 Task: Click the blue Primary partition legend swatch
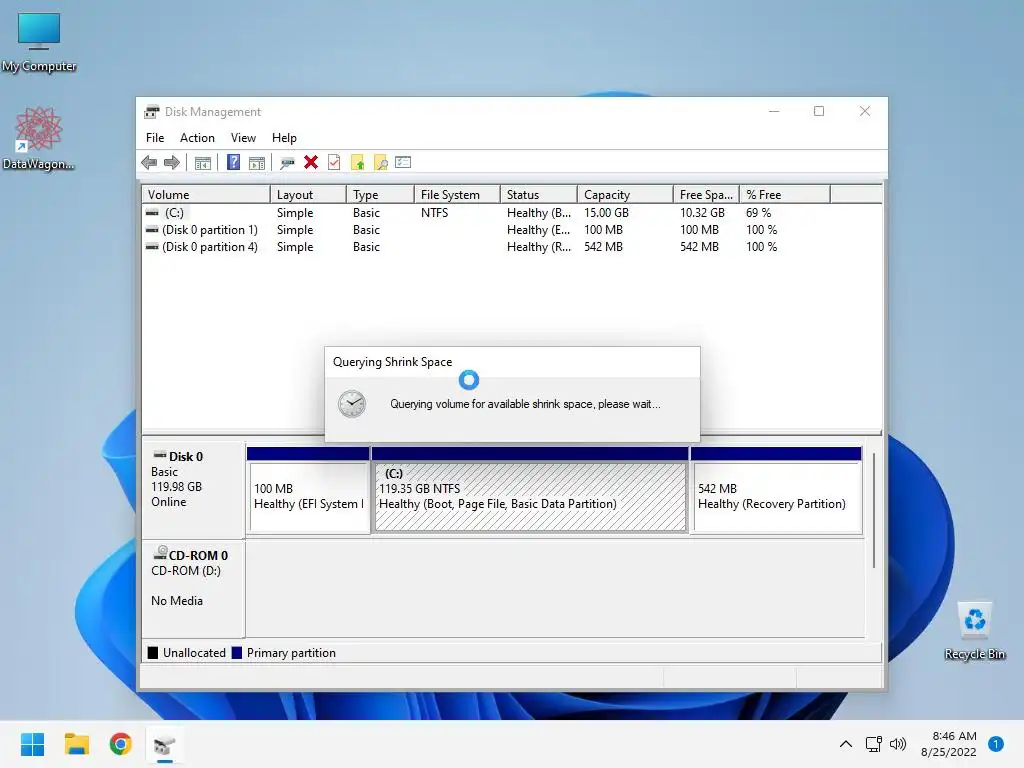coord(236,652)
